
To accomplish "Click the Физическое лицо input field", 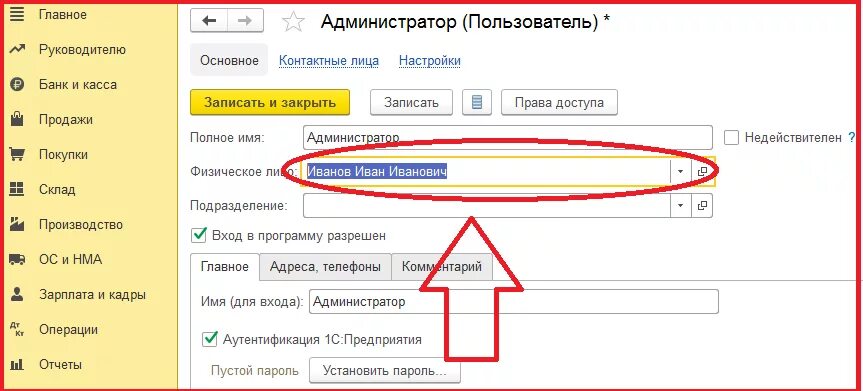I will pos(486,172).
